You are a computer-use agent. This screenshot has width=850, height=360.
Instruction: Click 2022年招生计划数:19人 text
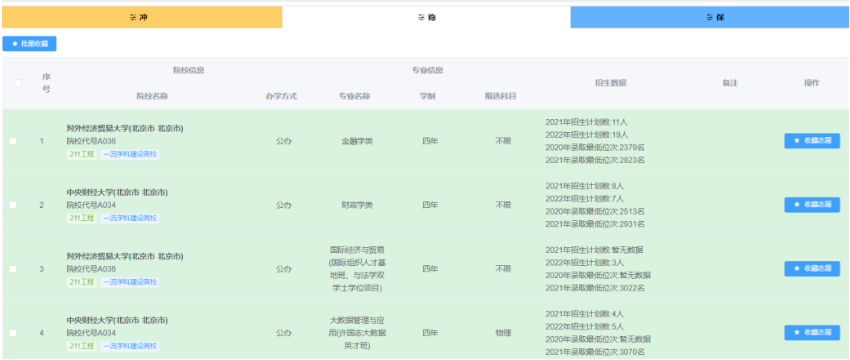587,134
